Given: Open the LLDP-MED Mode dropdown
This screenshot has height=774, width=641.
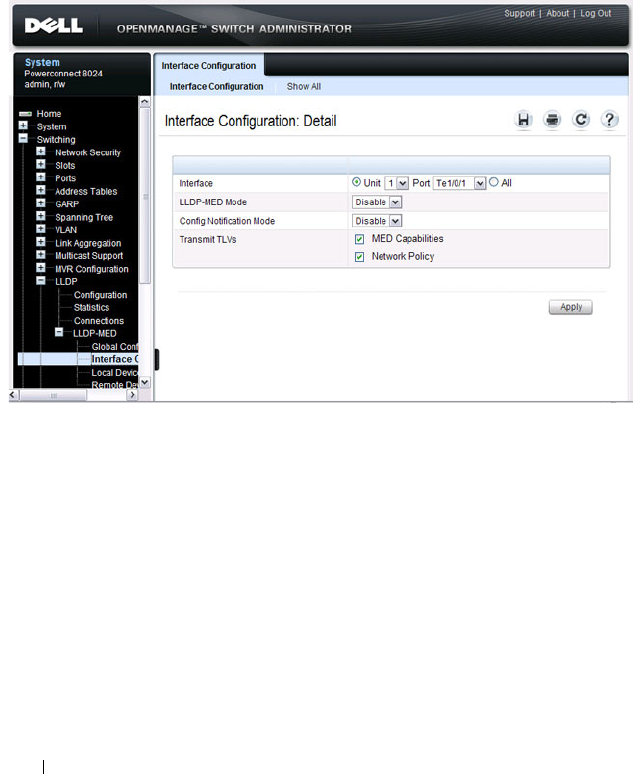Looking at the screenshot, I should coord(377,202).
